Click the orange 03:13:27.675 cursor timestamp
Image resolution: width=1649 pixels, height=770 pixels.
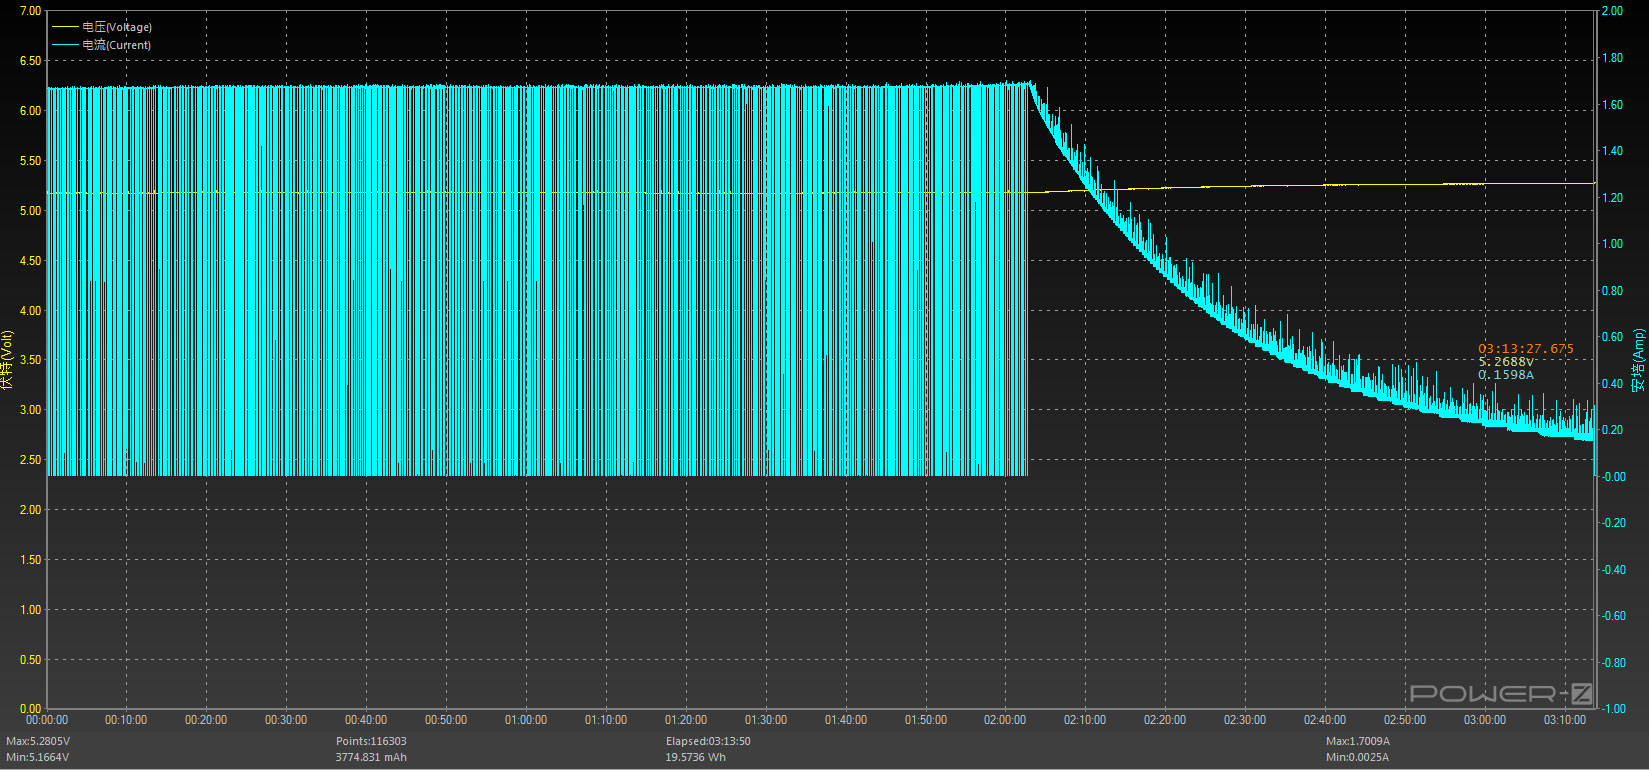[x=1525, y=349]
